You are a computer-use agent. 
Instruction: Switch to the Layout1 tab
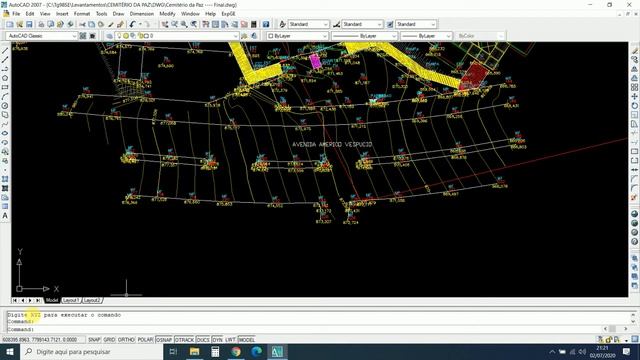coord(71,300)
